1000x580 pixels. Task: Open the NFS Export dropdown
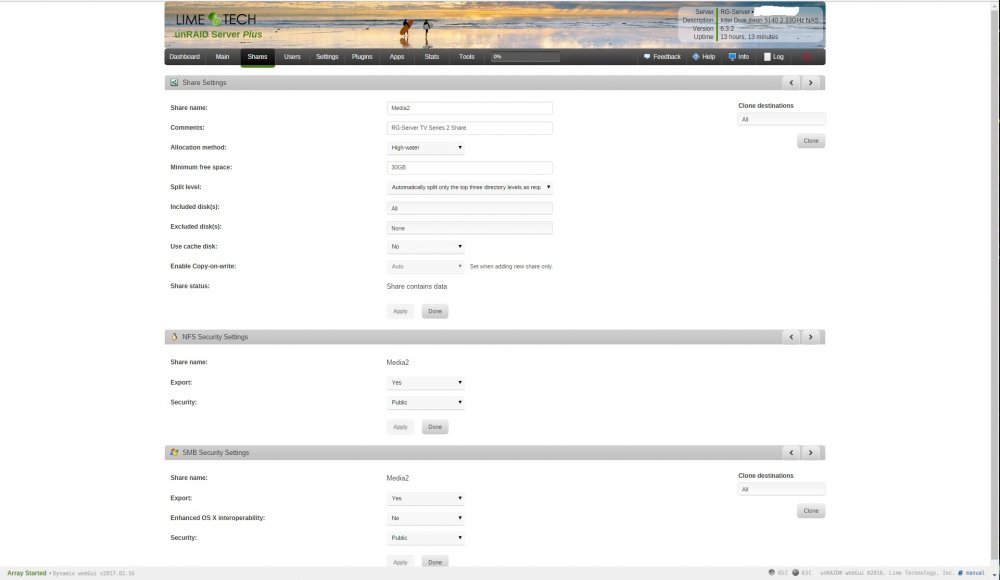pyautogui.click(x=425, y=382)
